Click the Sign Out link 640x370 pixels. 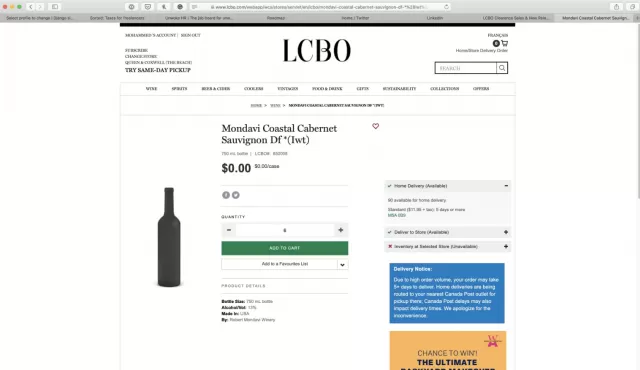191,35
